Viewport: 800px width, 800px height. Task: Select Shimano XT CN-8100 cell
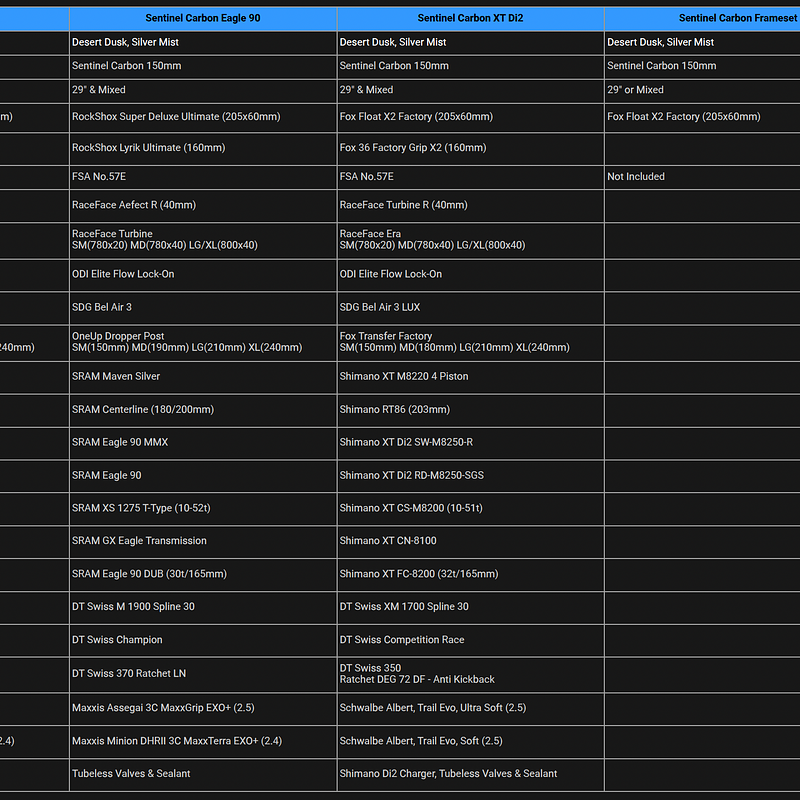tap(470, 541)
